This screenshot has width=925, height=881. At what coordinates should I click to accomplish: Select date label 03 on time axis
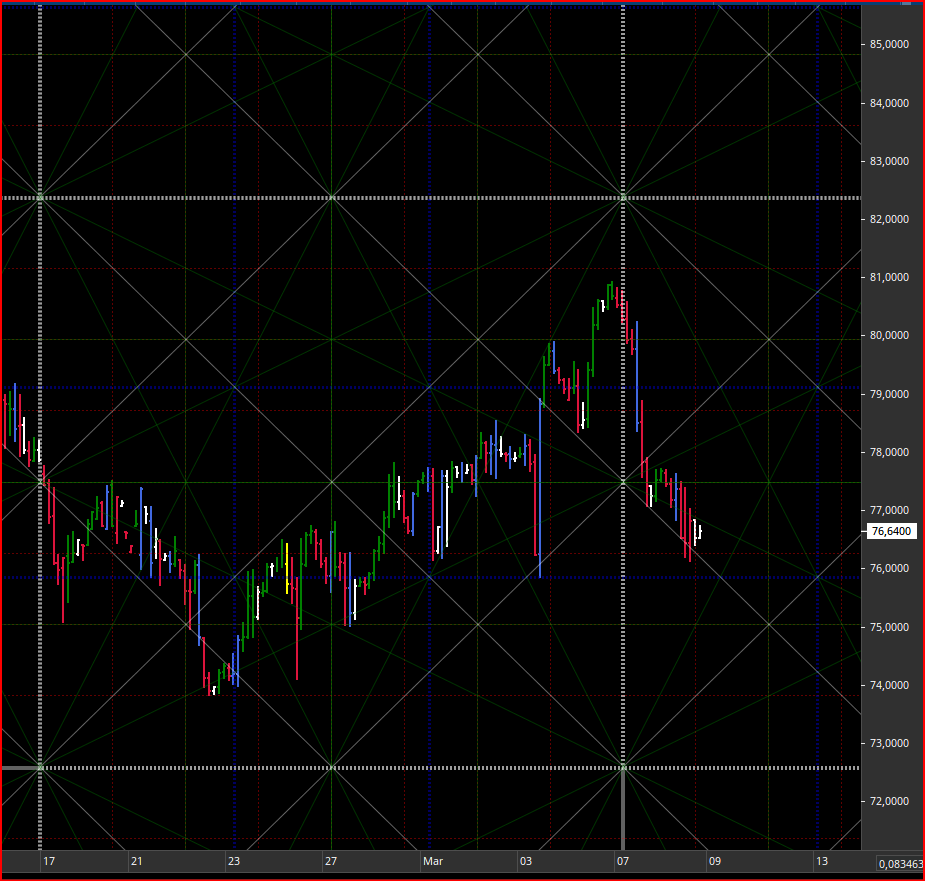(526, 861)
